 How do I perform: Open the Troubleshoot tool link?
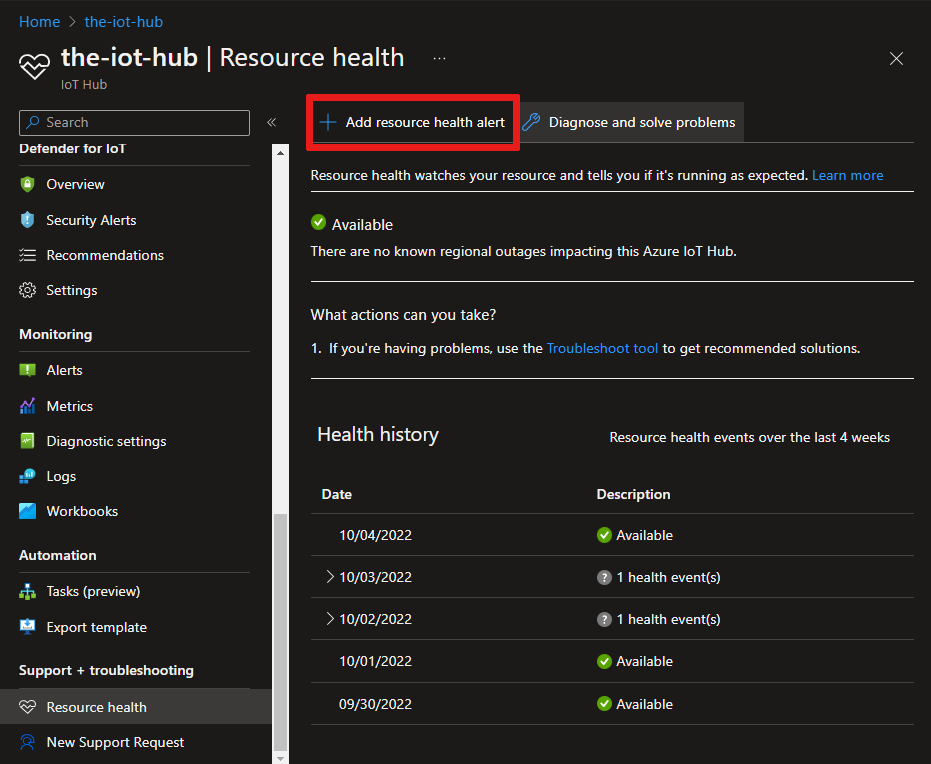tap(602, 349)
